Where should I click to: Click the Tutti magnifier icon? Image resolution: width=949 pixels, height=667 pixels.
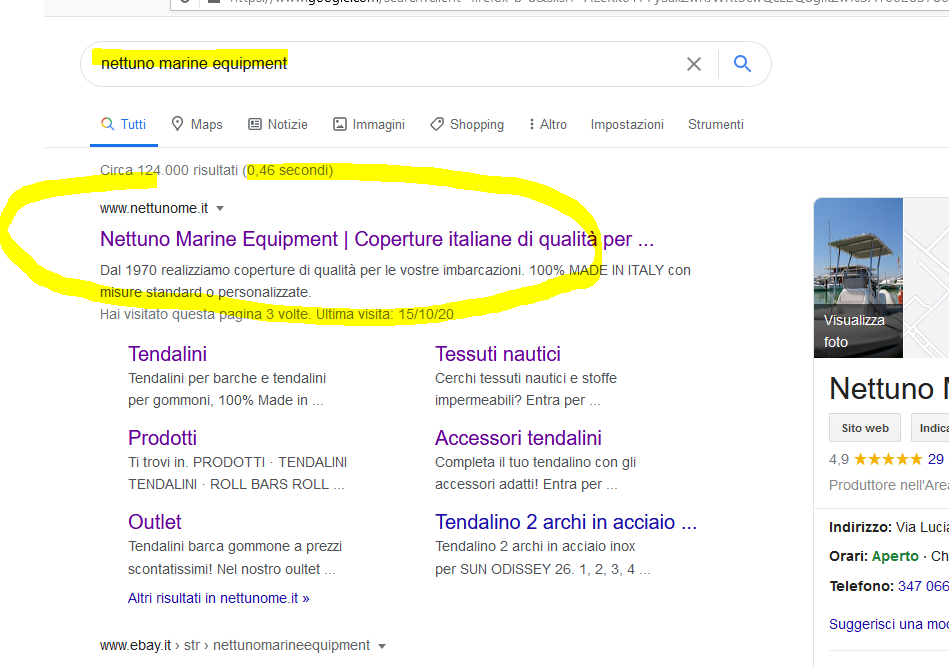[107, 124]
